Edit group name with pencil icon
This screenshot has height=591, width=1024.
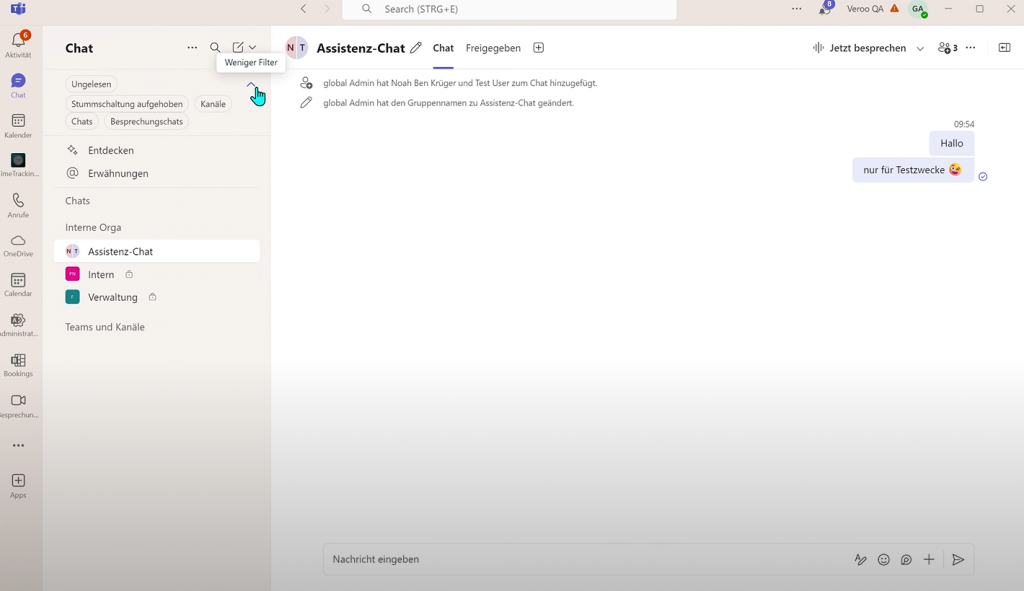click(x=416, y=48)
